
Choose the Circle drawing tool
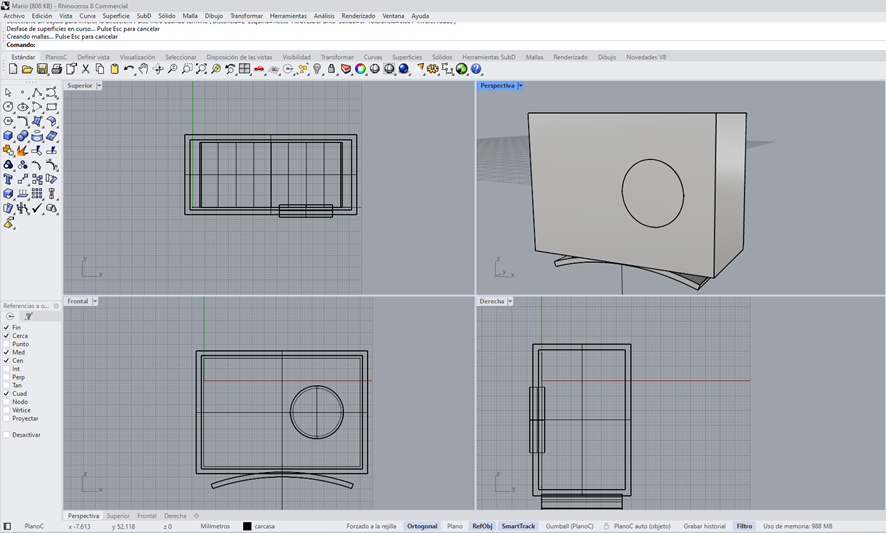[8, 107]
